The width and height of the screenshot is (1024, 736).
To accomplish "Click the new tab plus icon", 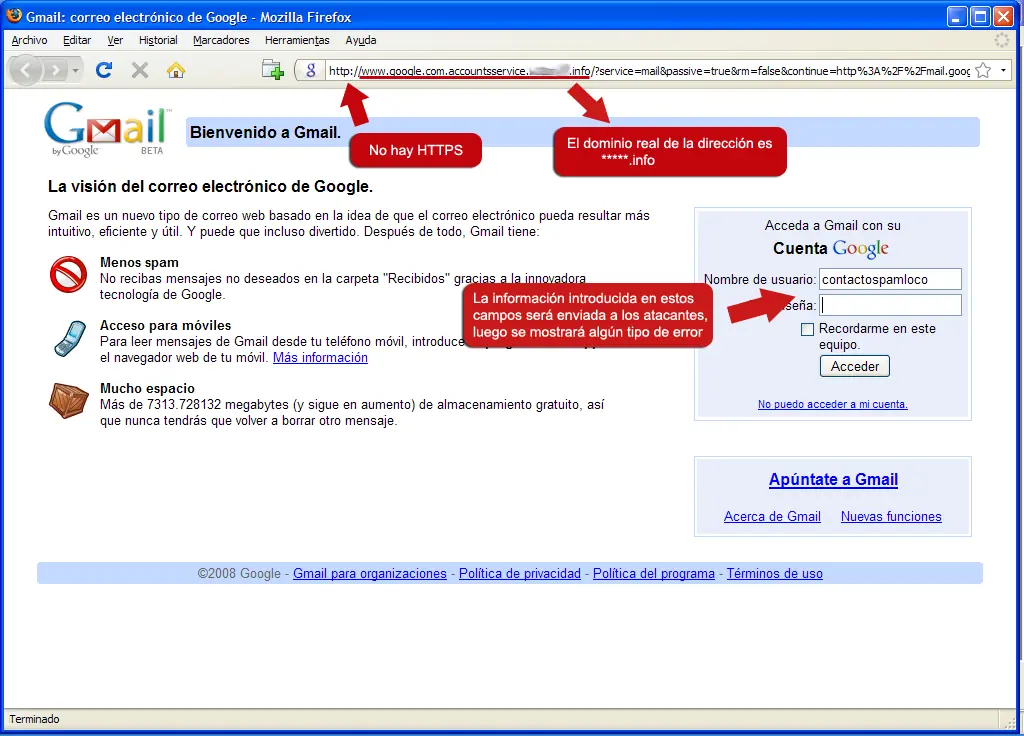I will click(273, 69).
